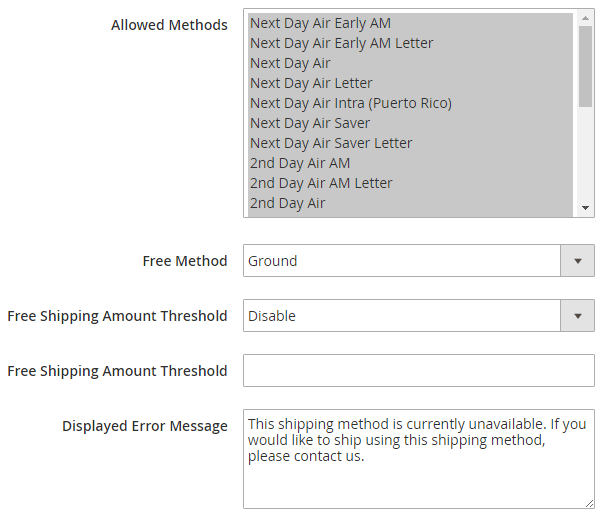This screenshot has width=604, height=517.
Task: Click the Free Method dropdown arrow
Action: pyautogui.click(x=577, y=261)
